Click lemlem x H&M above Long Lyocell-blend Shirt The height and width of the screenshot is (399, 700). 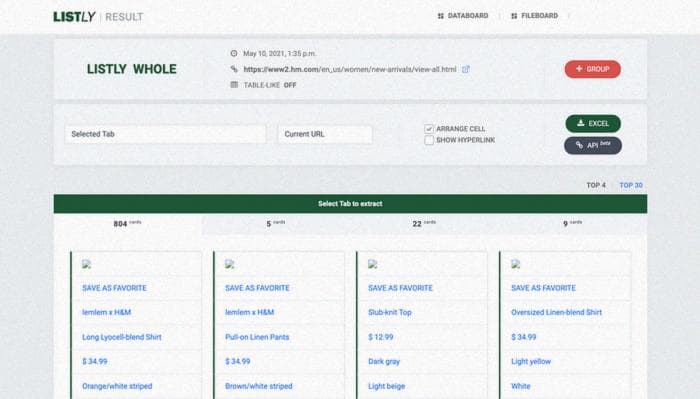pos(106,312)
